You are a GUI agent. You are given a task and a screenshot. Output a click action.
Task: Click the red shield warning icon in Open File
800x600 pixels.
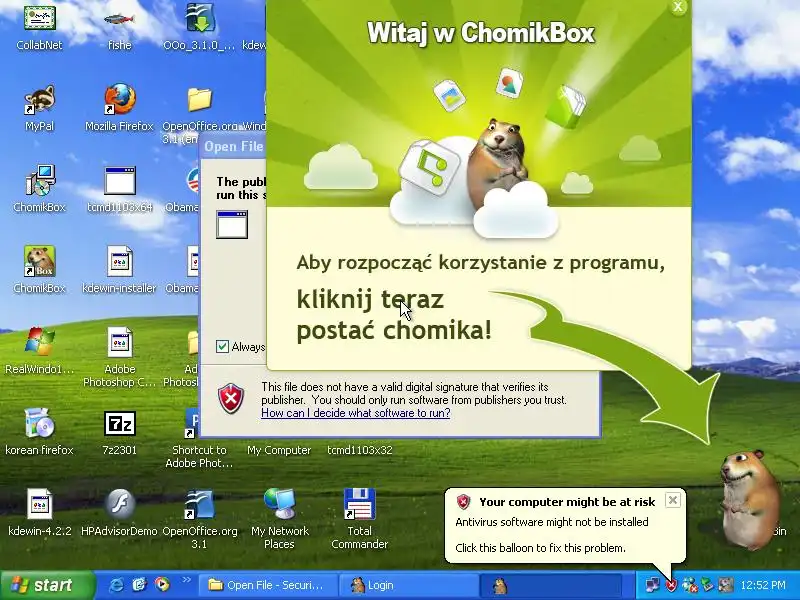[x=231, y=399]
